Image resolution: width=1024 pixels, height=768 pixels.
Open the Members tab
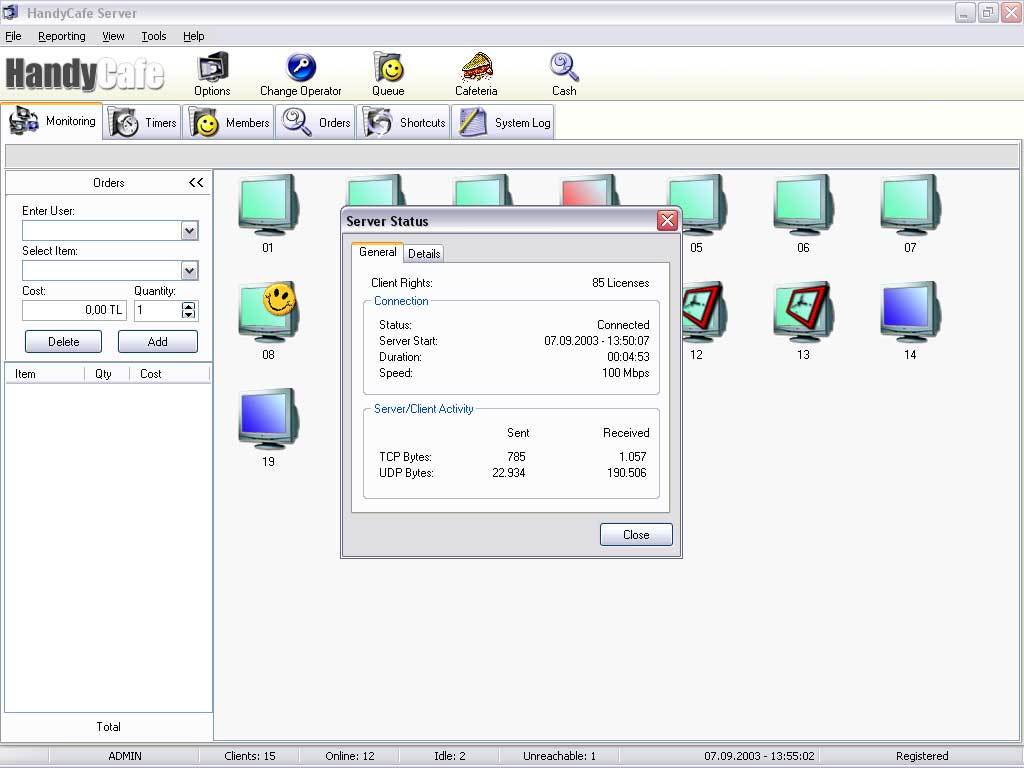click(x=229, y=122)
